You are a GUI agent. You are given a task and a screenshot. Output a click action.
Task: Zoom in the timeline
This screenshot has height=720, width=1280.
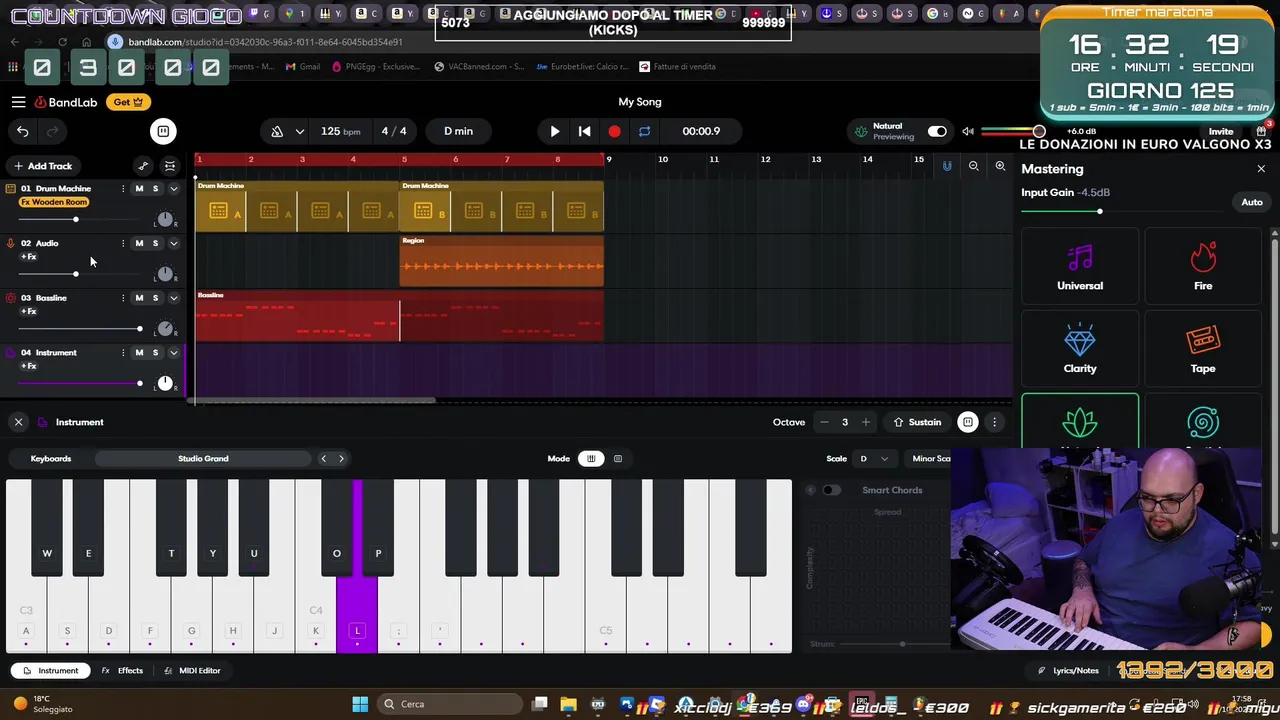[1000, 166]
